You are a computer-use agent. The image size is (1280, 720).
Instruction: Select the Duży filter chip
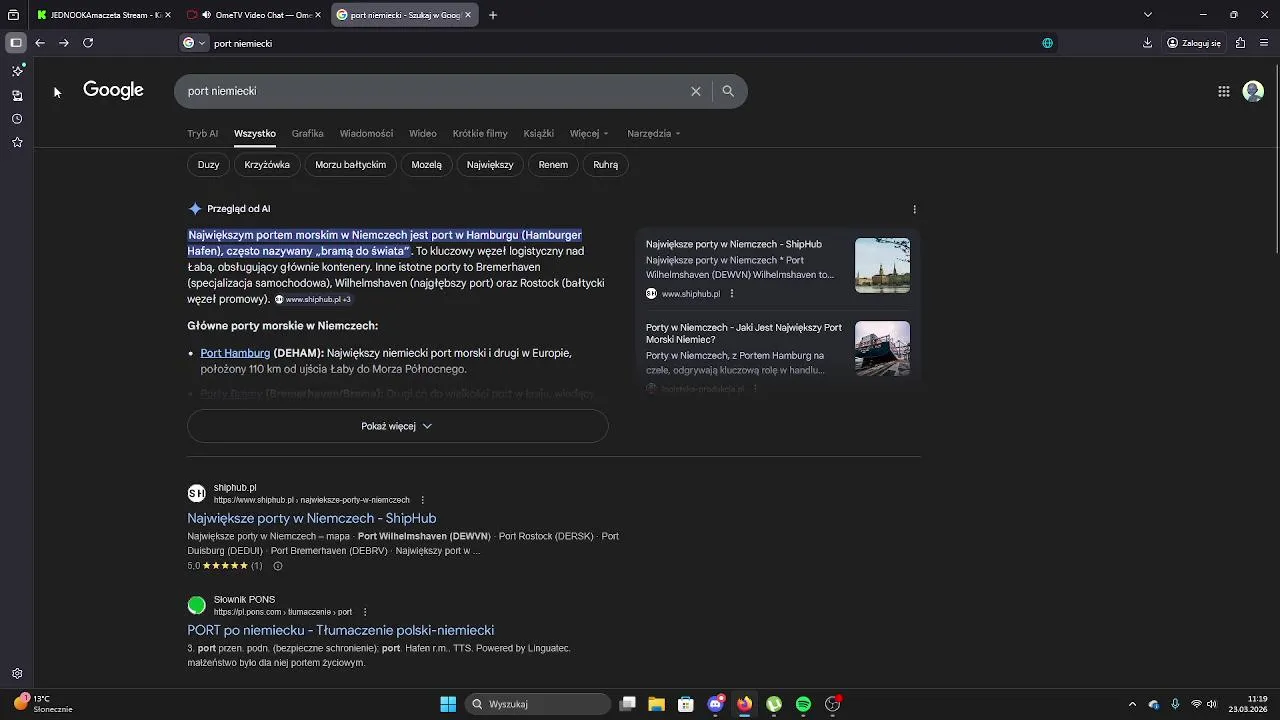click(208, 165)
